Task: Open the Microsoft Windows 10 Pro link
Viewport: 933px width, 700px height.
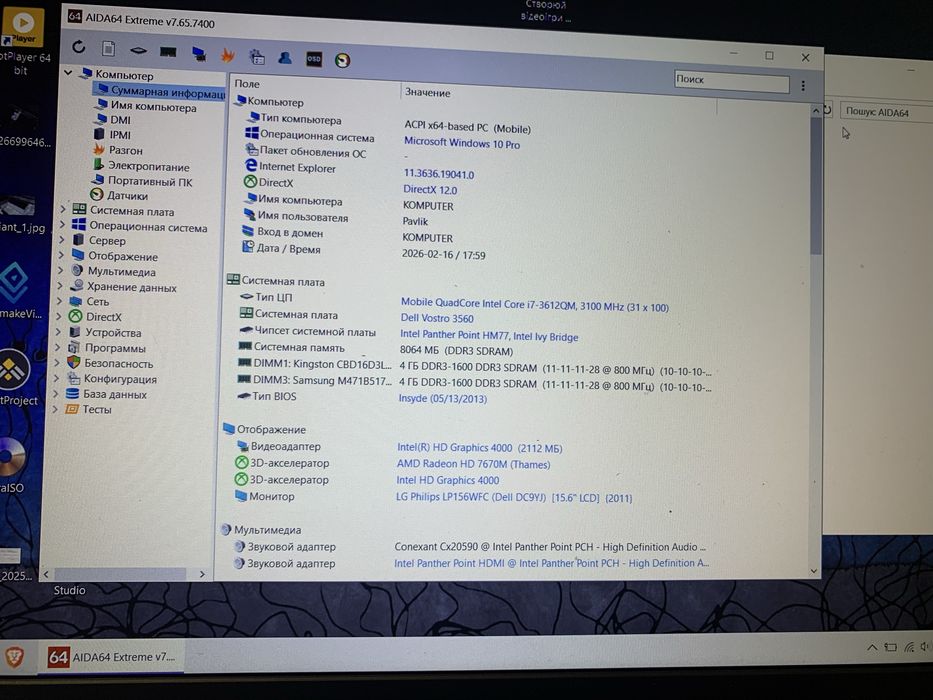Action: (462, 143)
